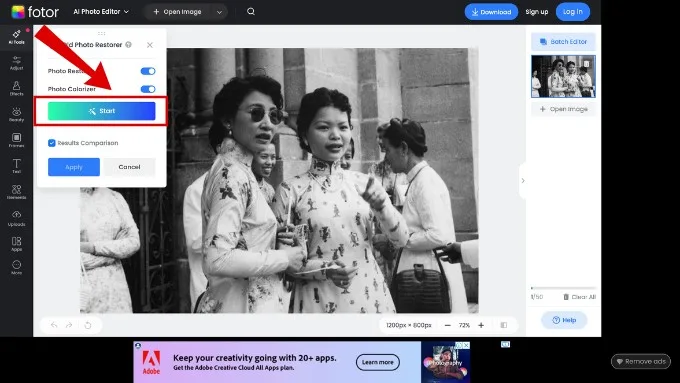Click the Old Photo Restorer help icon
The height and width of the screenshot is (383, 680).
tap(128, 44)
